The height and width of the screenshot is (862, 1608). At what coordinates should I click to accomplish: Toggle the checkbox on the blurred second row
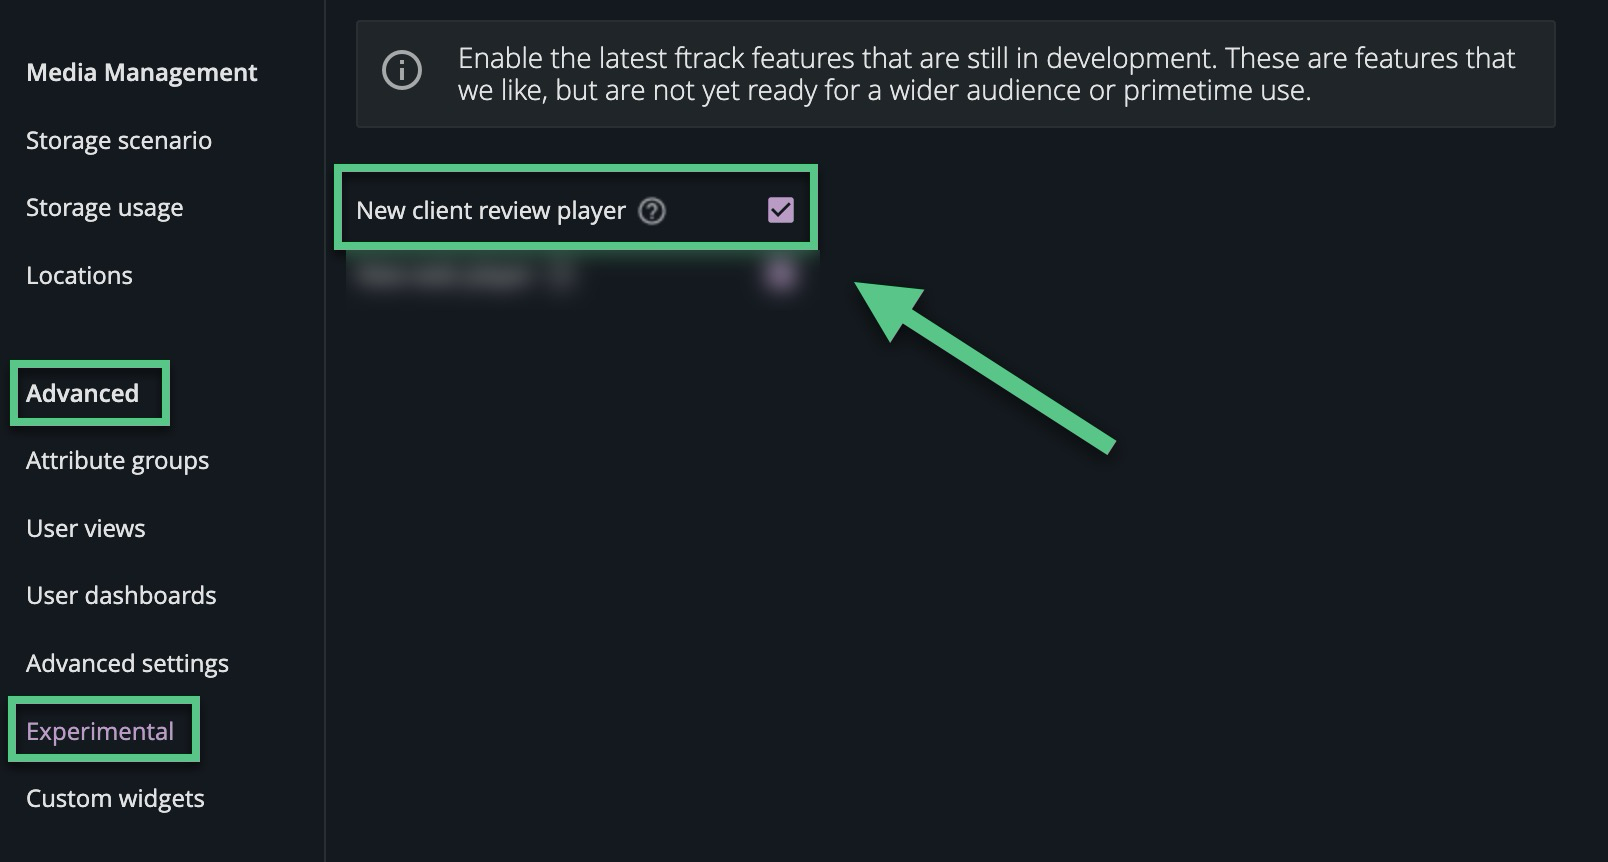click(782, 275)
